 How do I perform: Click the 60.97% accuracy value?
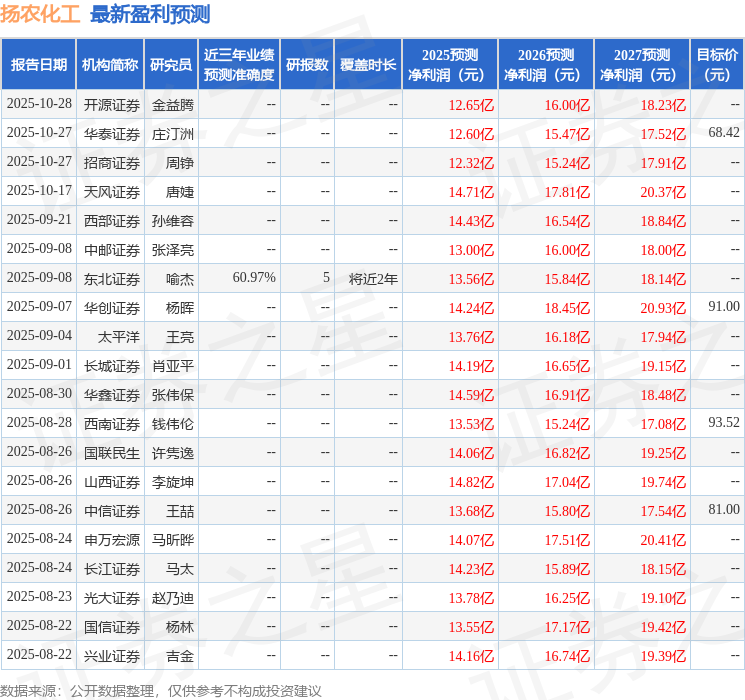(254, 278)
